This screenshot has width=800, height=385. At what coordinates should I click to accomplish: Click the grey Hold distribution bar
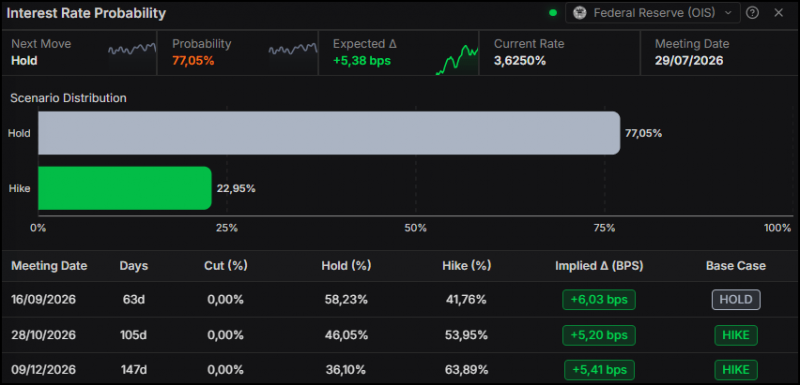pos(329,133)
